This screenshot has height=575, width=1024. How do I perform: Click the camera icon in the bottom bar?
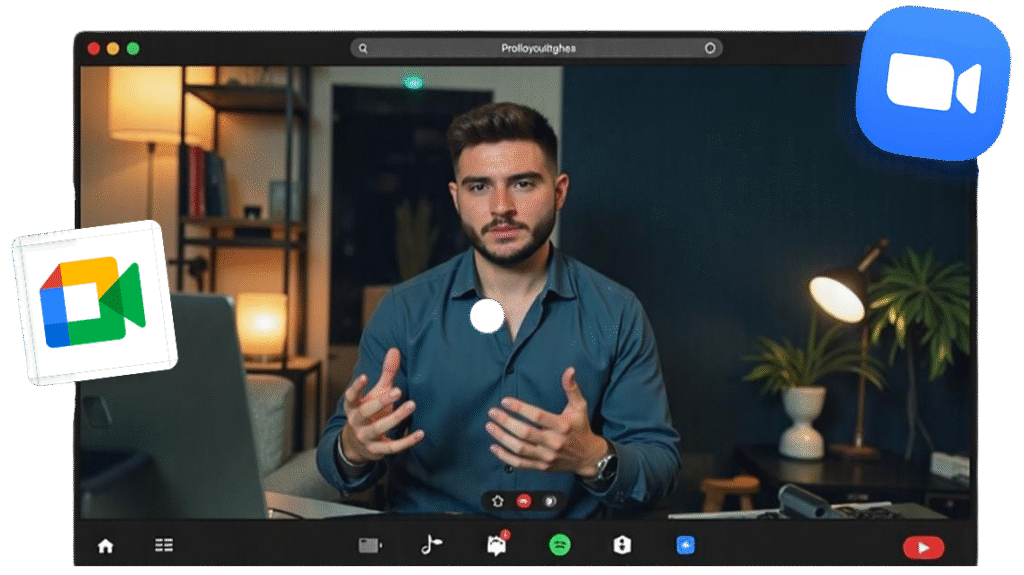[370, 545]
